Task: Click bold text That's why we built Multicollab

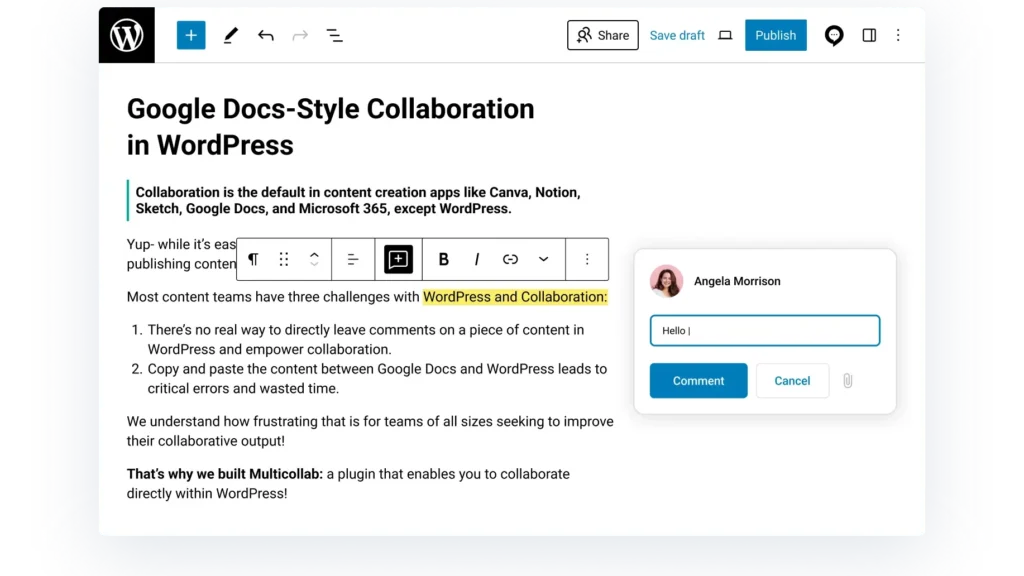Action: 225,474
